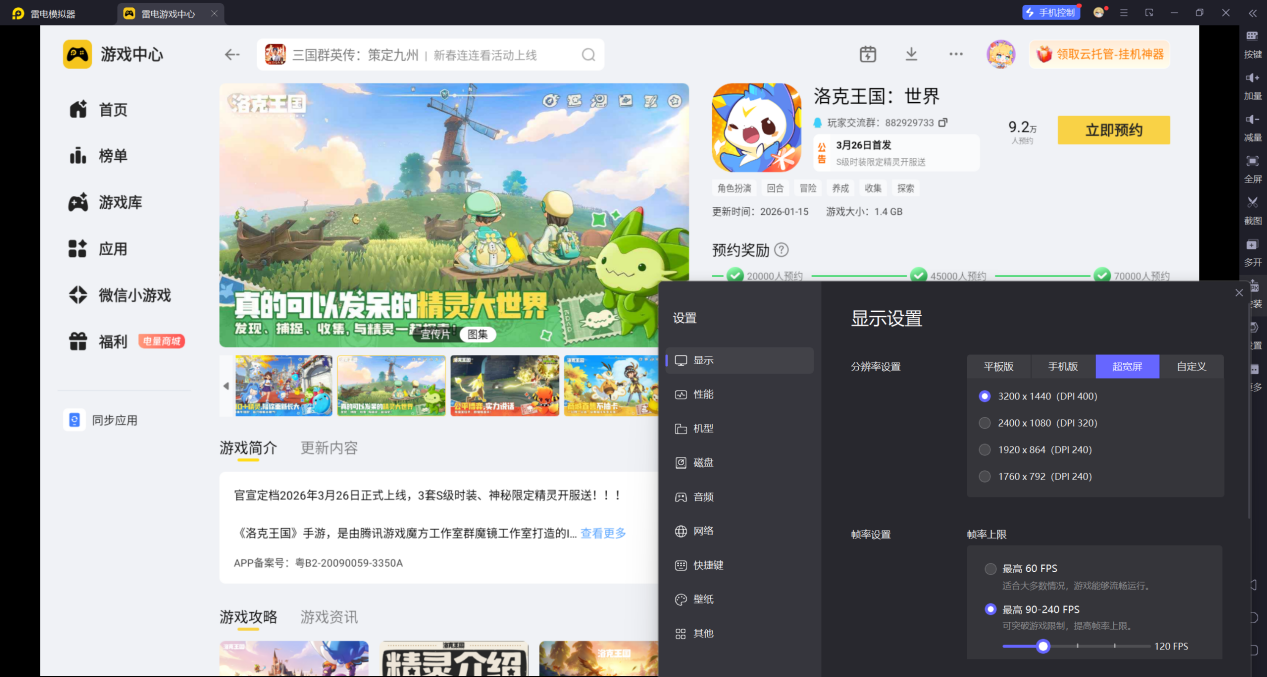Click 宣传片 promo video button
Screen dimensions: 1267x677
434,334
